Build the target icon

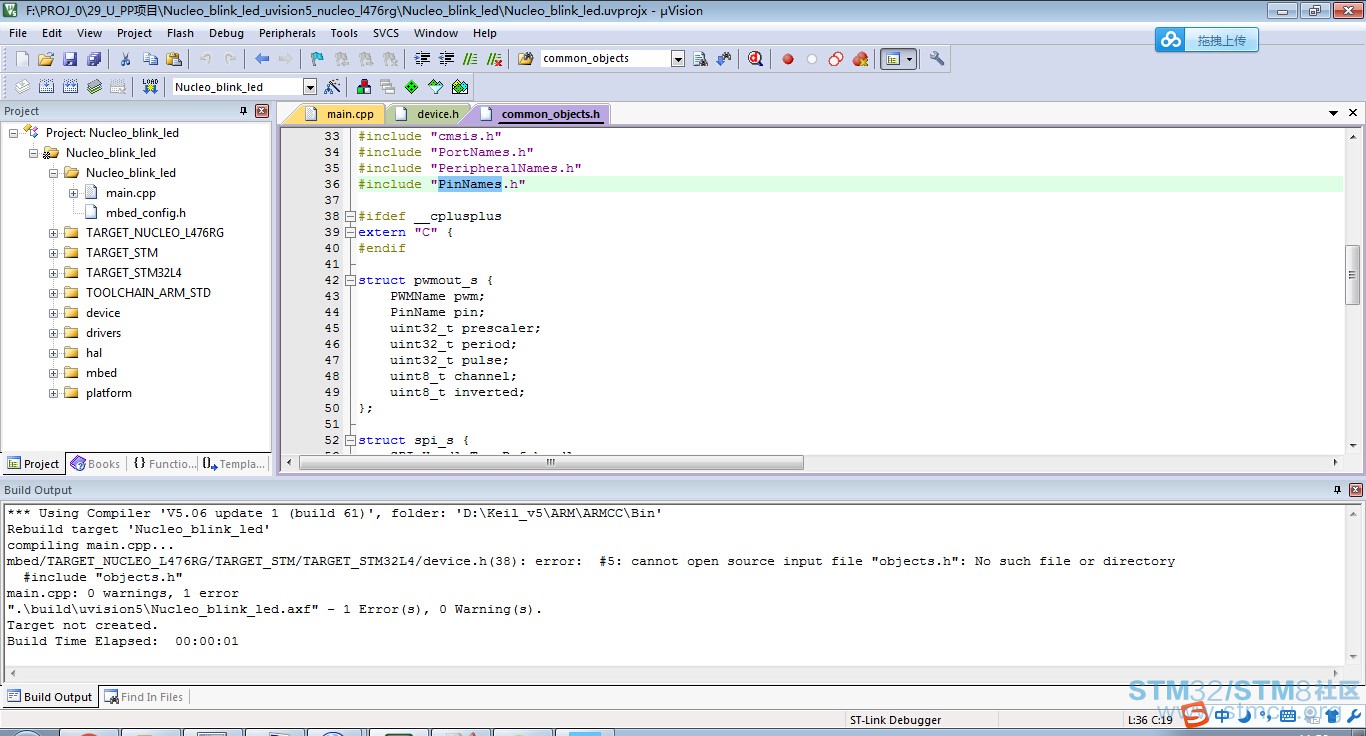coord(46,87)
